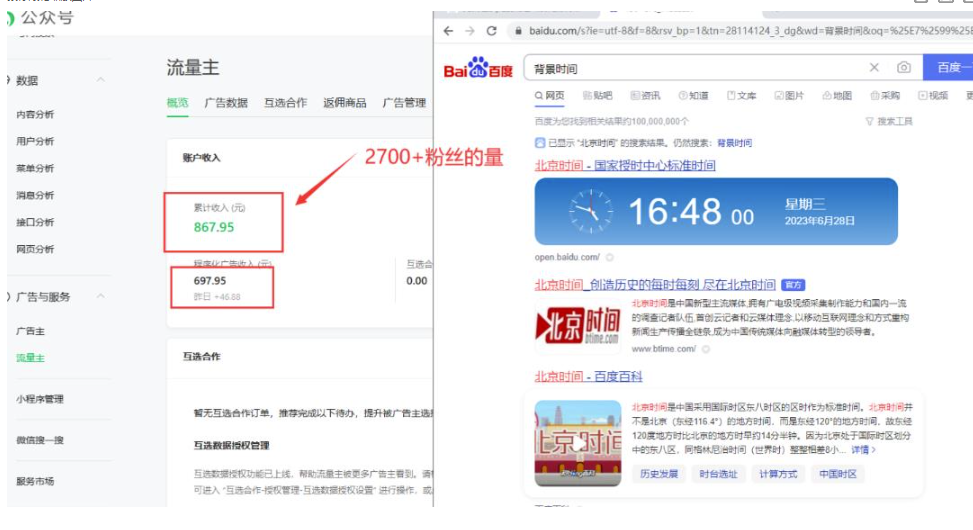This screenshot has width=973, height=530.
Task: Click the 中国时区 tag button
Action: pos(838,474)
